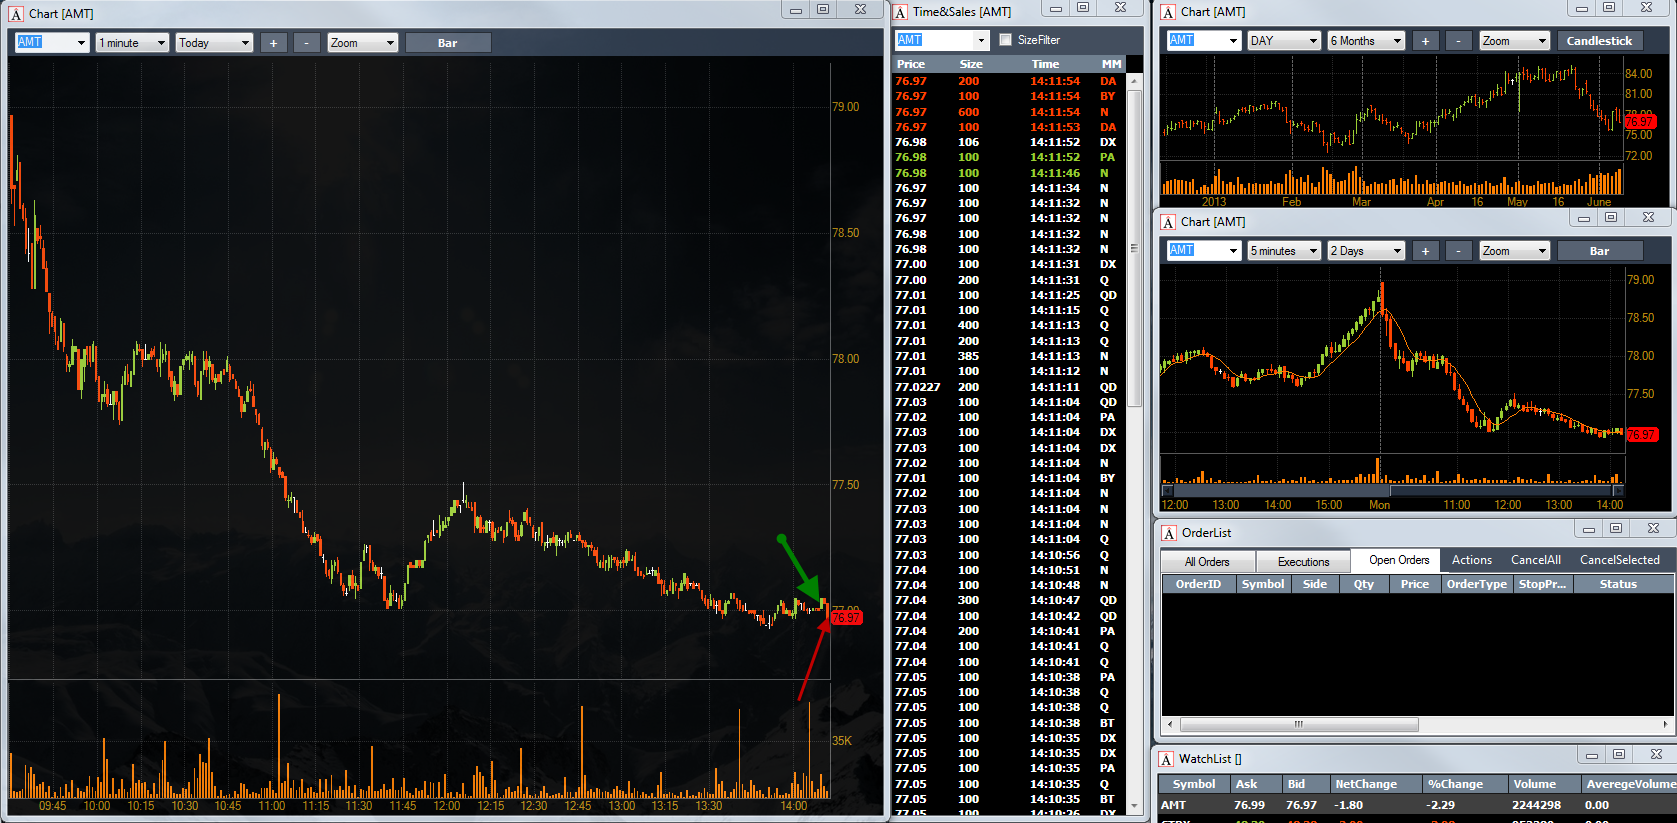Viewport: 1677px width, 823px height.
Task: Open the 2 Days range dropdown
Action: [1365, 251]
